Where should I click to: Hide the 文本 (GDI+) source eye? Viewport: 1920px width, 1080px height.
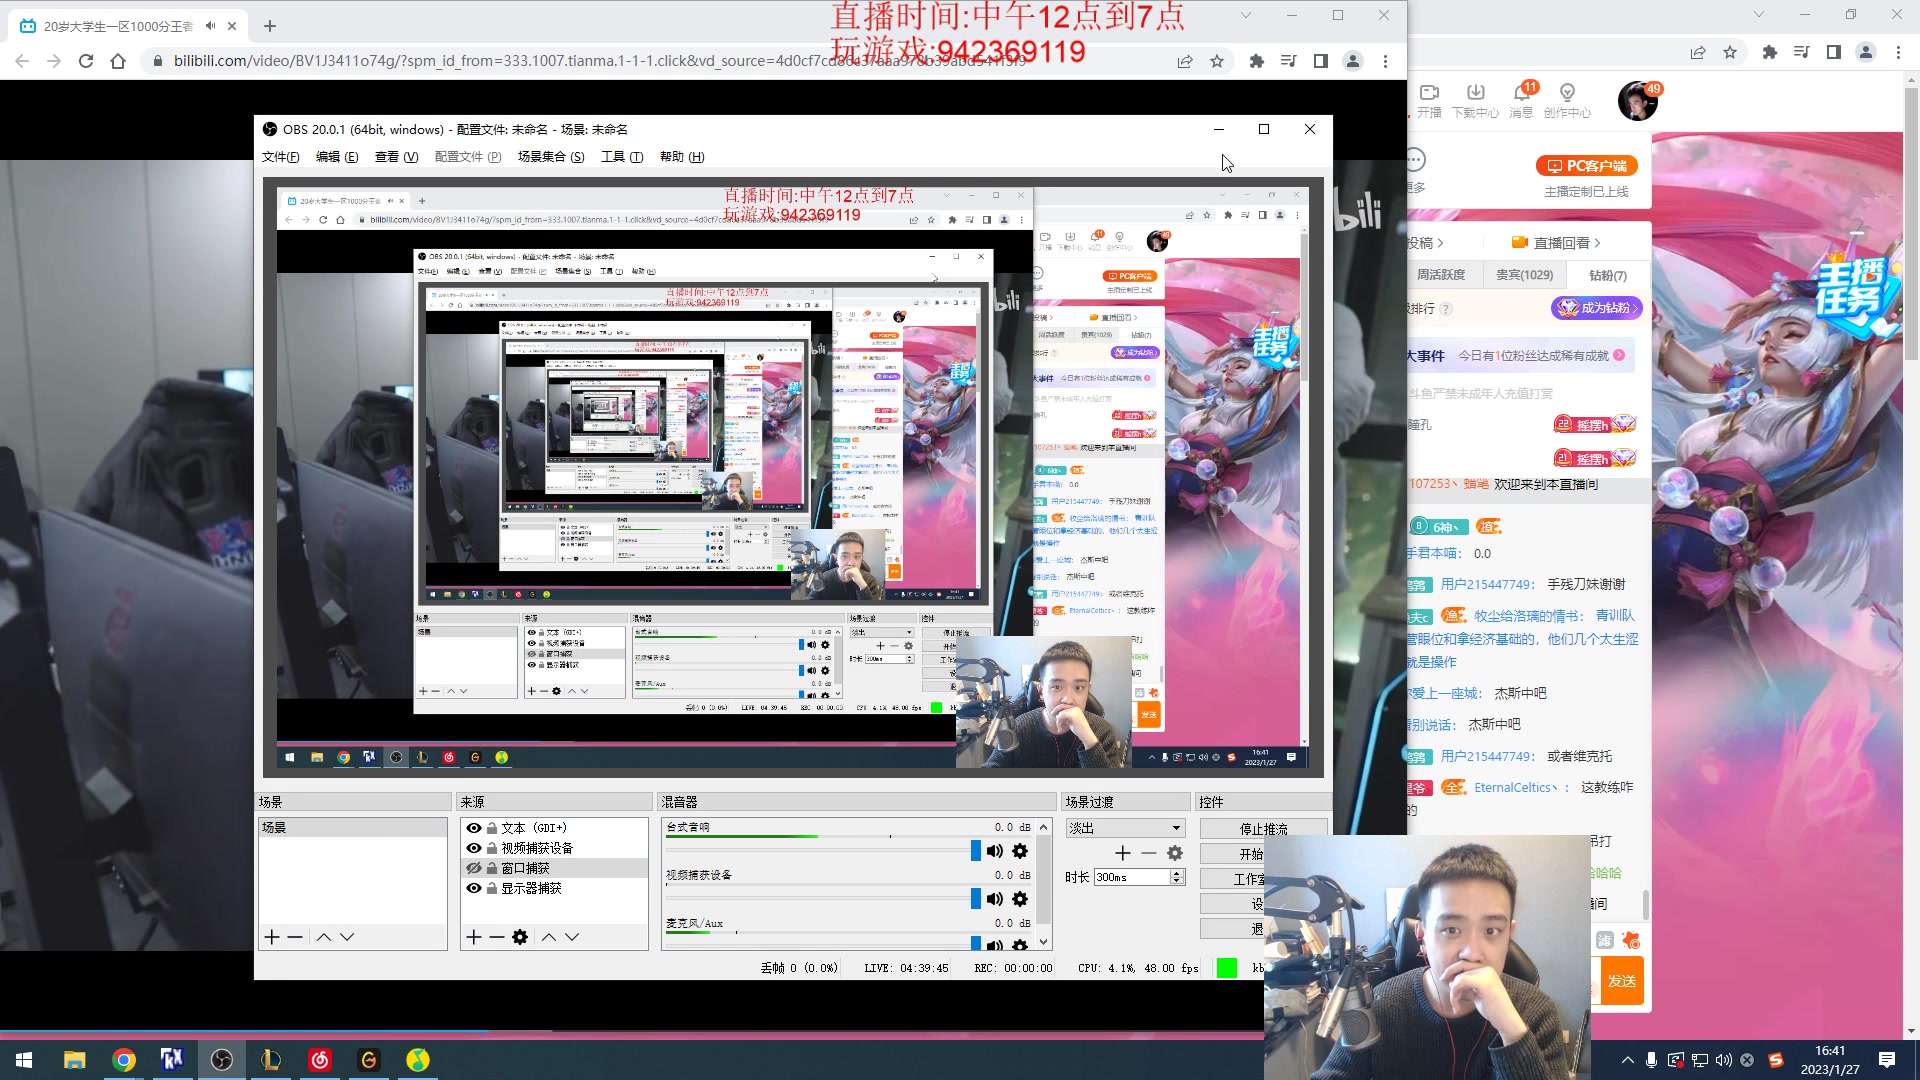[474, 828]
